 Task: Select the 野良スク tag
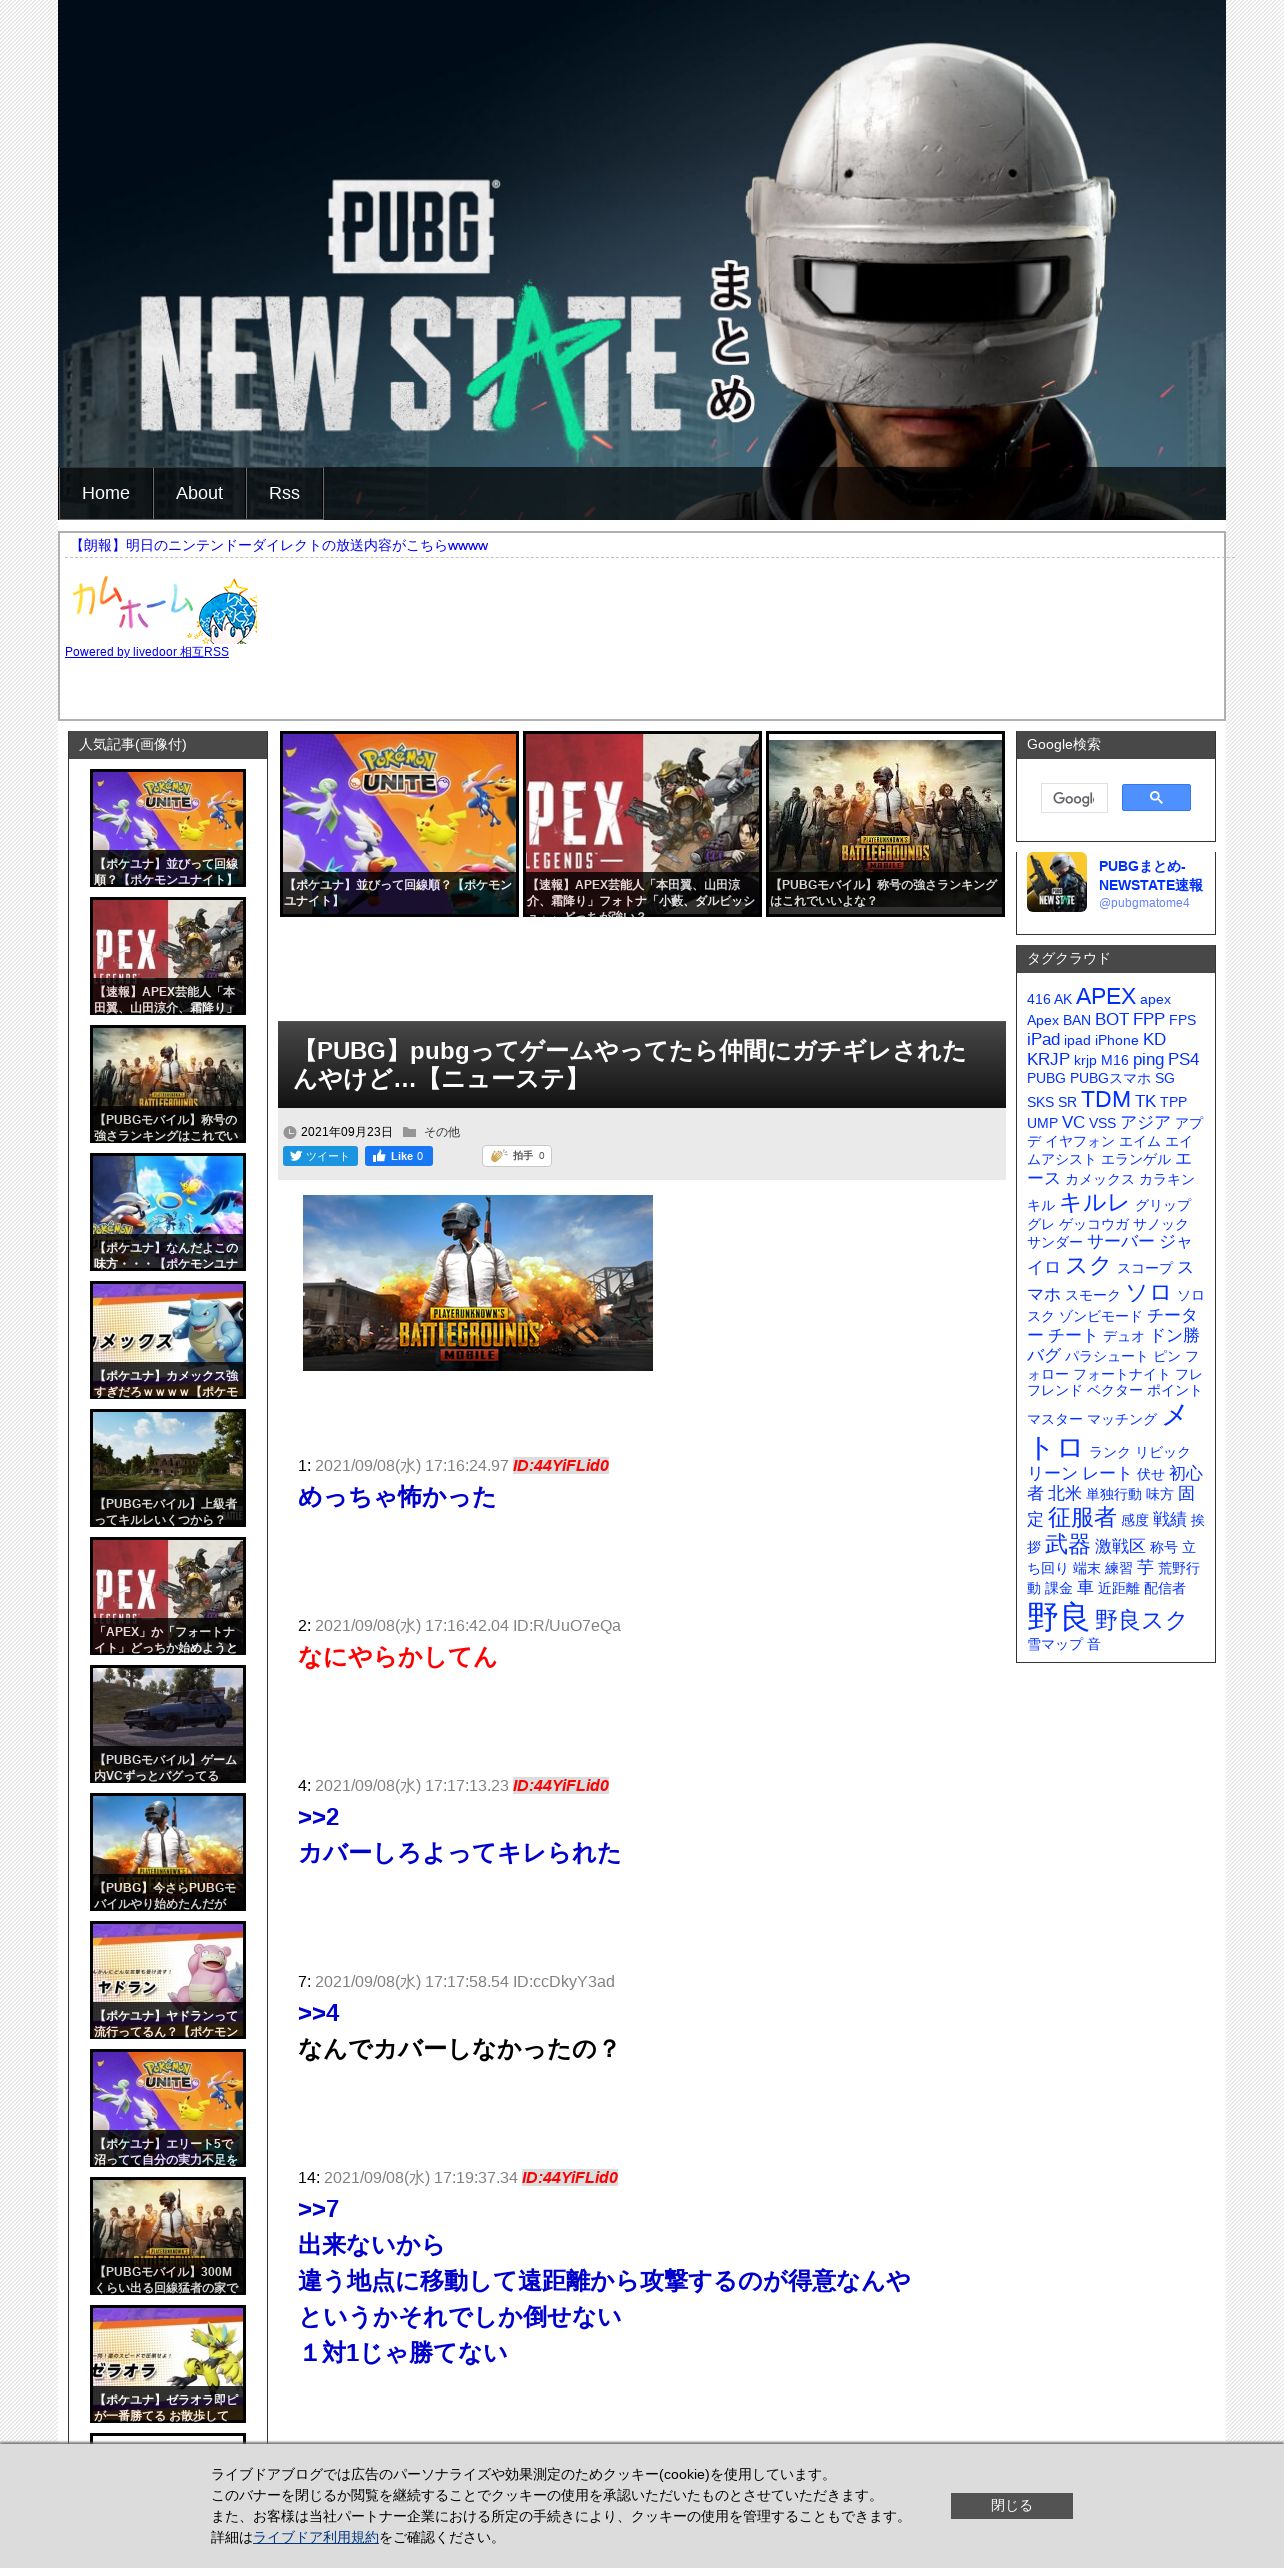point(1141,1619)
